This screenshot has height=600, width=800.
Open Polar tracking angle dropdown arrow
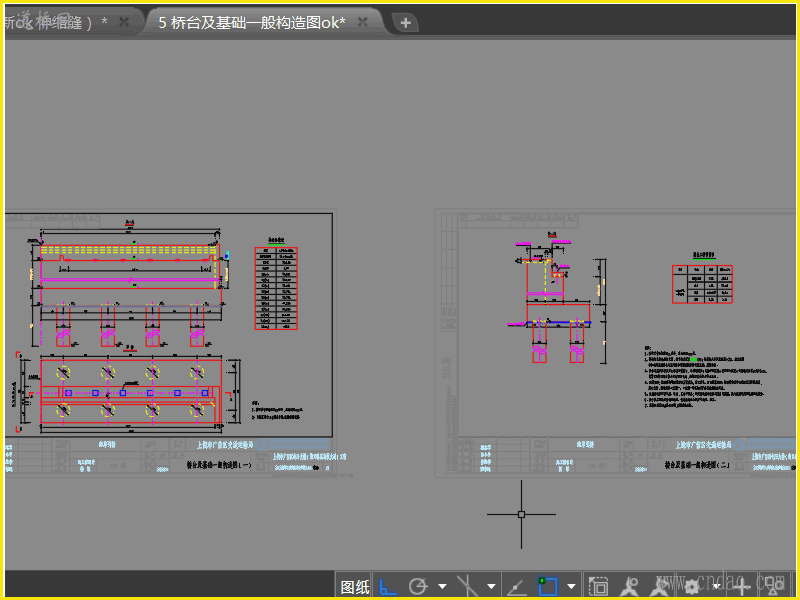[441, 587]
